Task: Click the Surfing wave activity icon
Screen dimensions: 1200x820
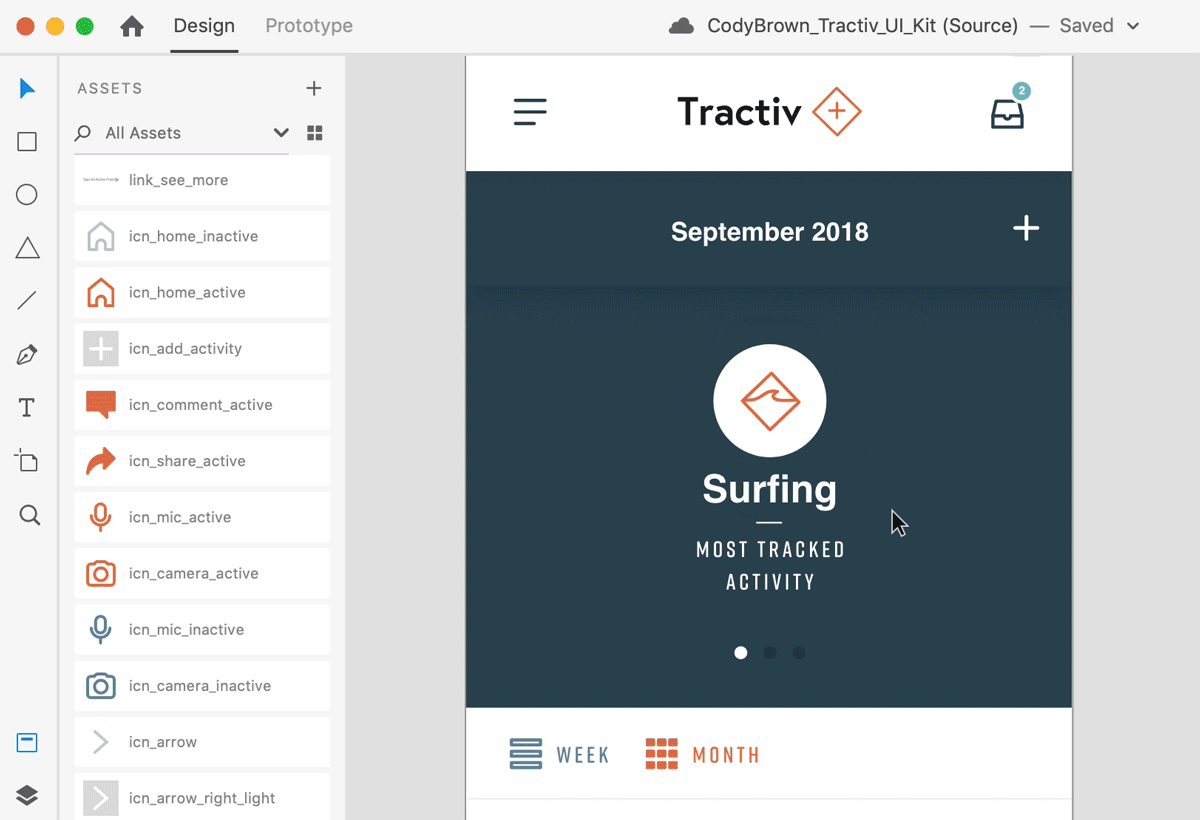Action: point(770,401)
